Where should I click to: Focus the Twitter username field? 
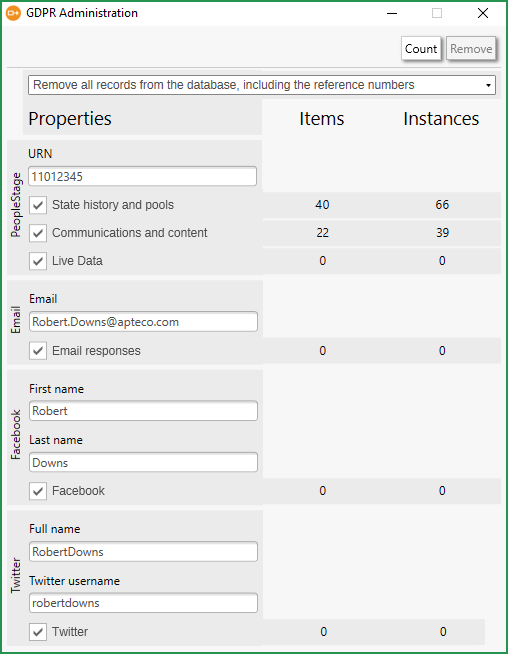(143, 603)
